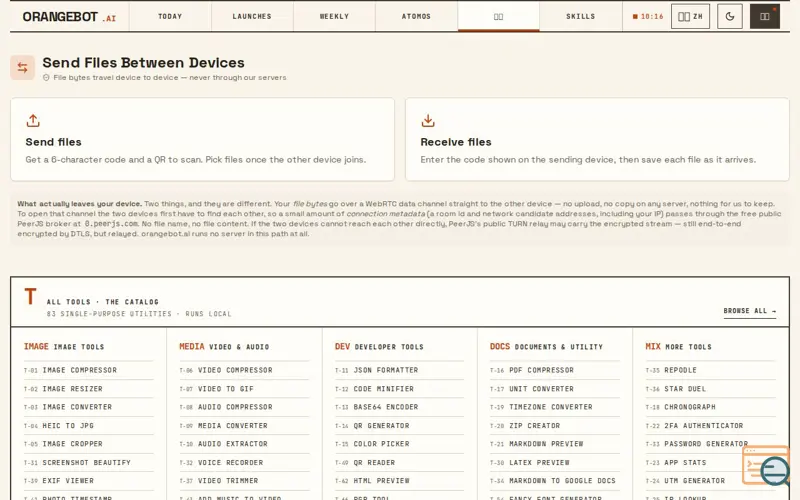Open Markdown to Google Docs tool
The image size is (800, 500).
(555, 481)
